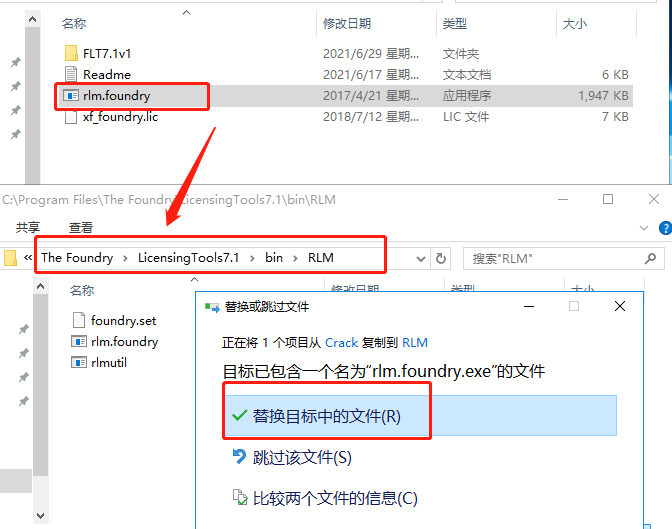Click the foundry.set file name
Image resolution: width=672 pixels, height=529 pixels.
point(123,320)
